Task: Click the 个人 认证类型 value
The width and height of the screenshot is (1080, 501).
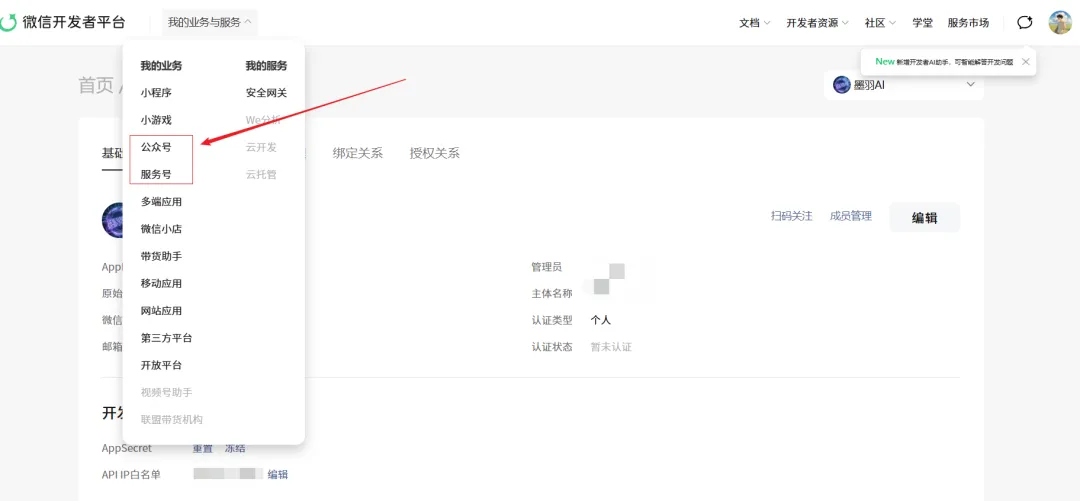Action: (x=601, y=320)
